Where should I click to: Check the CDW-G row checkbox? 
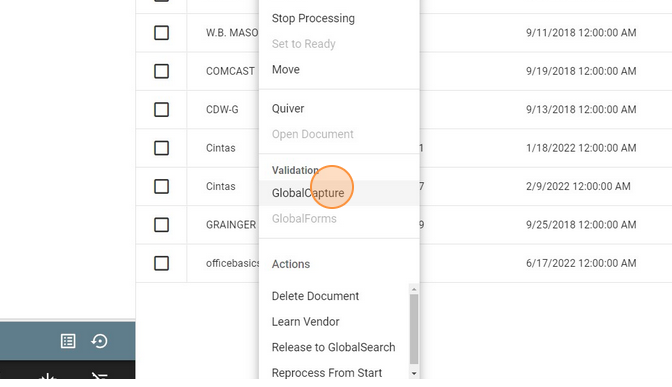[x=162, y=110]
